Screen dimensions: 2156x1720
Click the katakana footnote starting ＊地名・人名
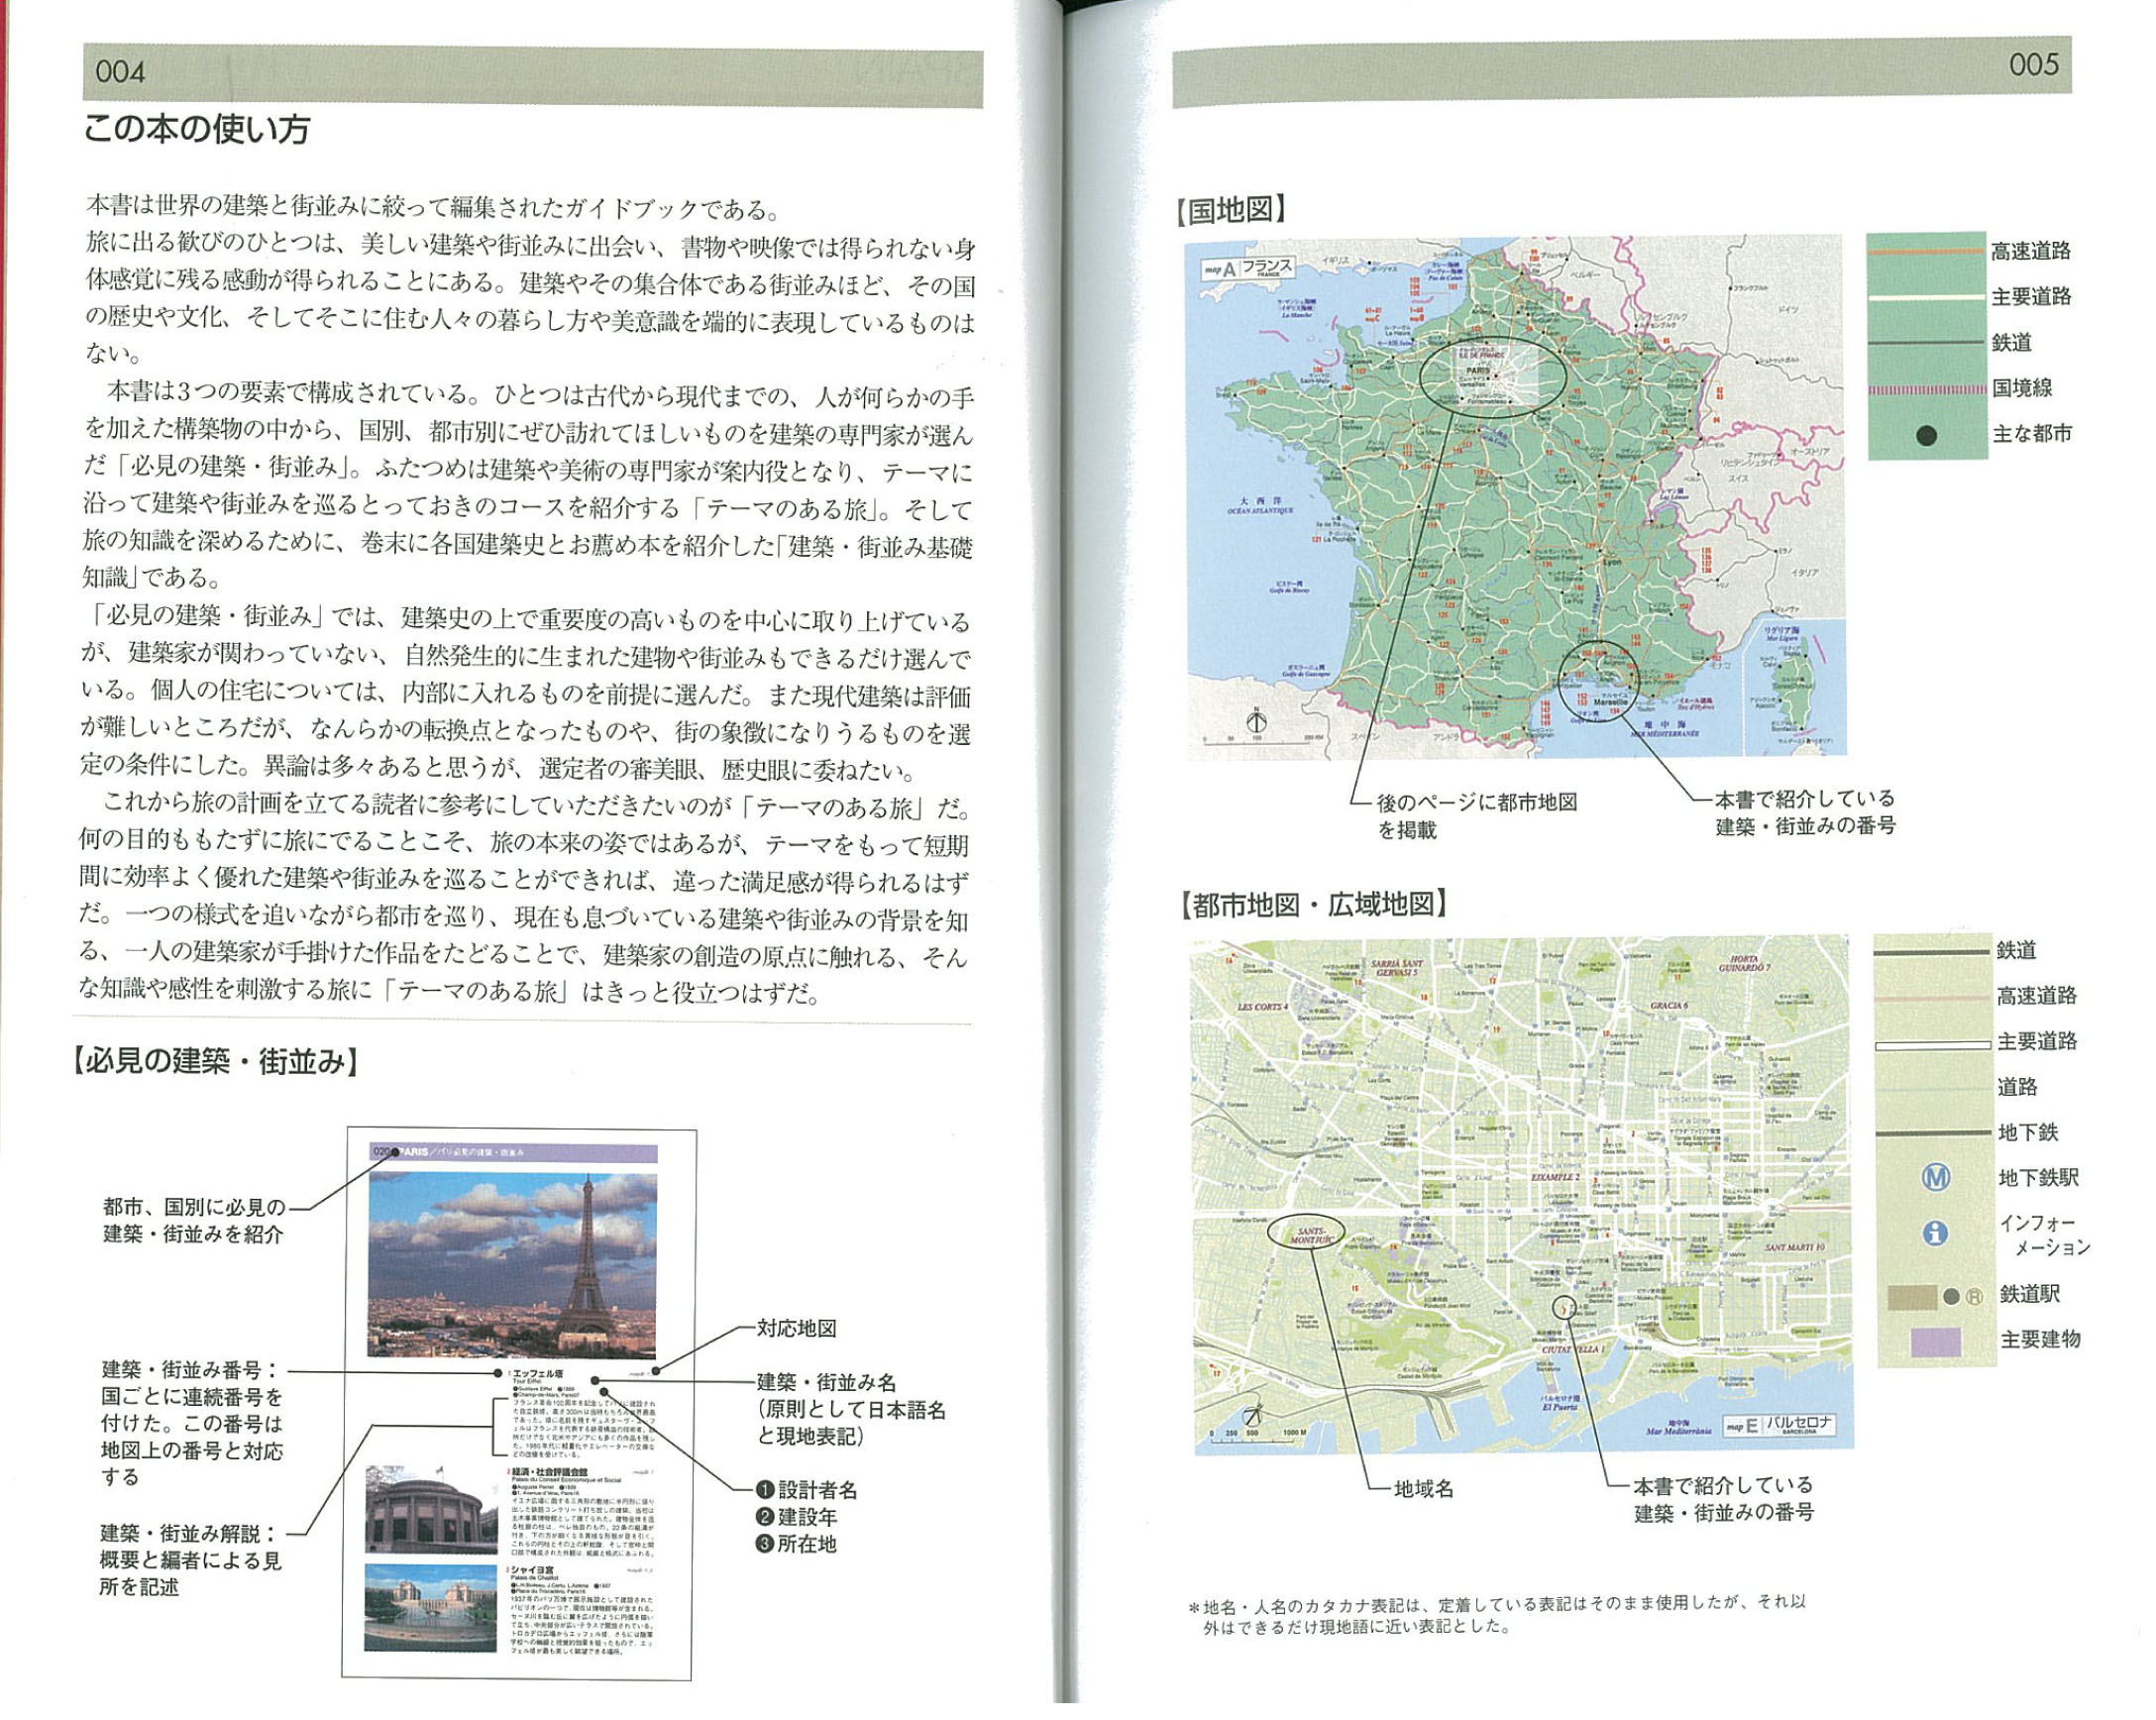1496,1614
